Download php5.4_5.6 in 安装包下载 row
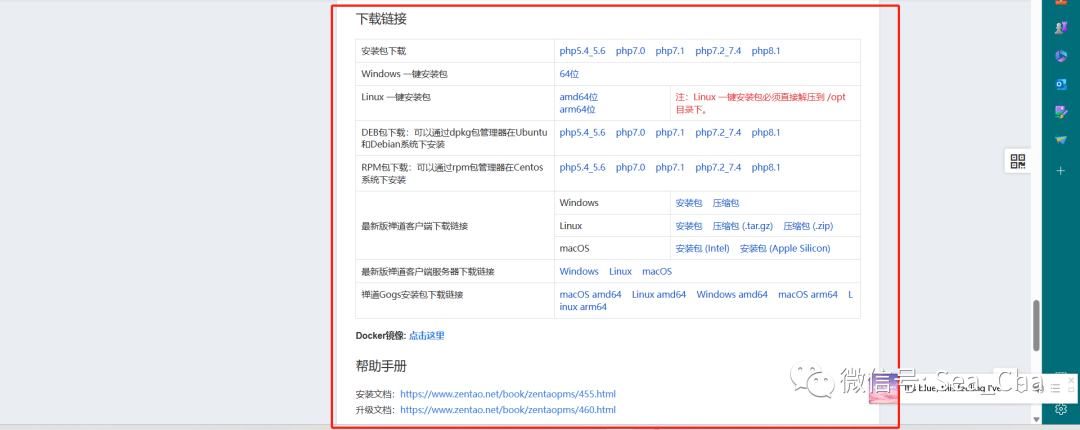The width and height of the screenshot is (1080, 430). pyautogui.click(x=582, y=51)
